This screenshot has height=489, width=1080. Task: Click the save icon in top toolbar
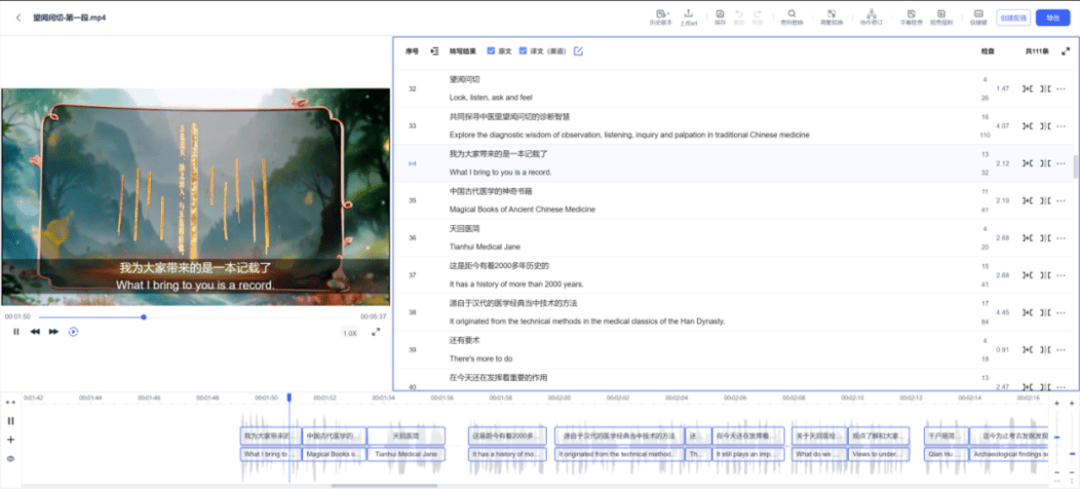pos(720,16)
